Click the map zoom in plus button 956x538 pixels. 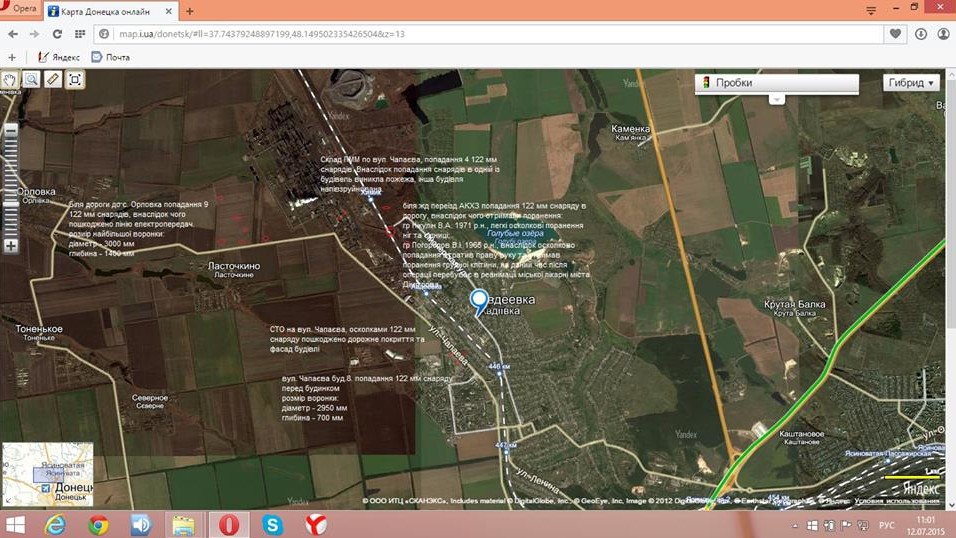pyautogui.click(x=11, y=245)
